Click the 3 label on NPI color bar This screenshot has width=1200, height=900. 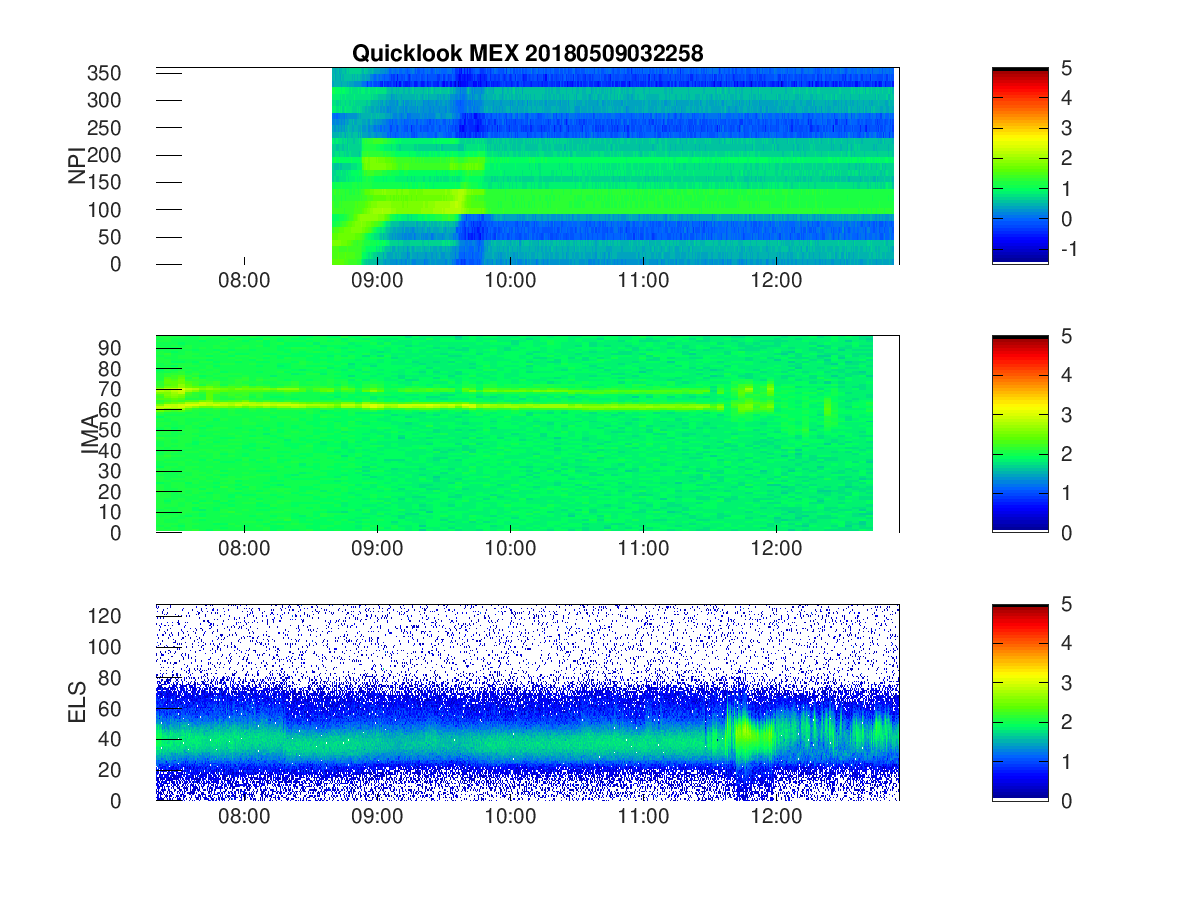1066,128
